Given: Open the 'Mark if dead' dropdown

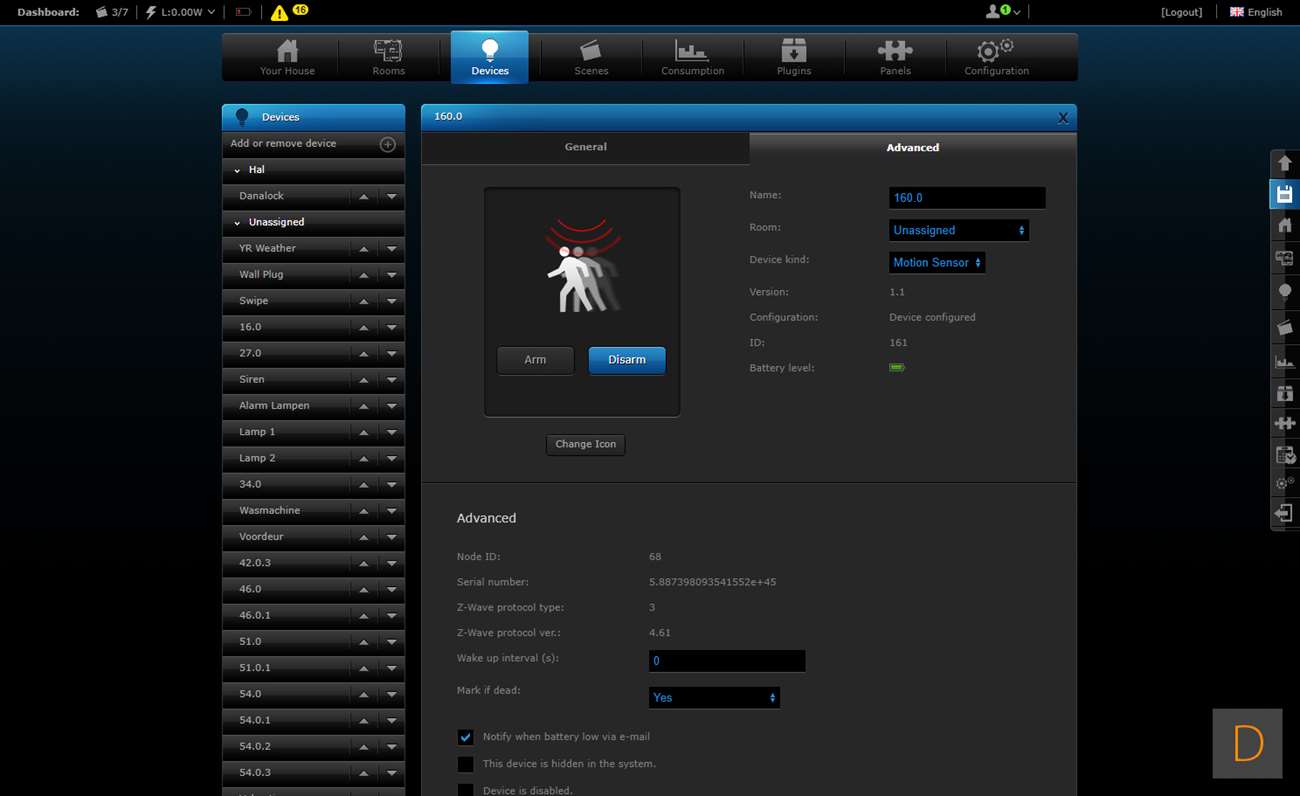Looking at the screenshot, I should pos(713,697).
